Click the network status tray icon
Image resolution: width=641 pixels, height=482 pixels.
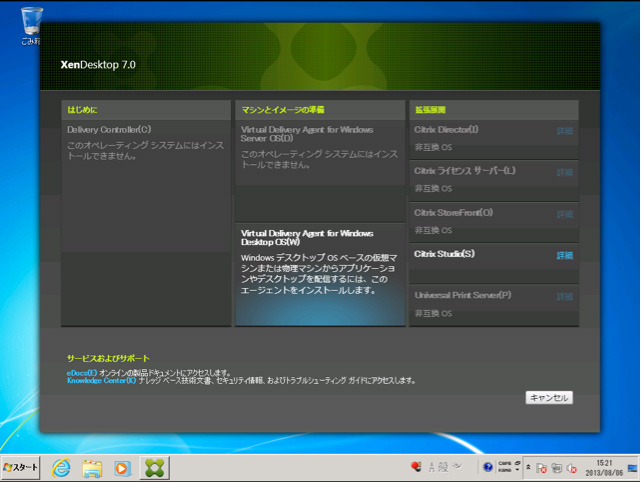556,468
